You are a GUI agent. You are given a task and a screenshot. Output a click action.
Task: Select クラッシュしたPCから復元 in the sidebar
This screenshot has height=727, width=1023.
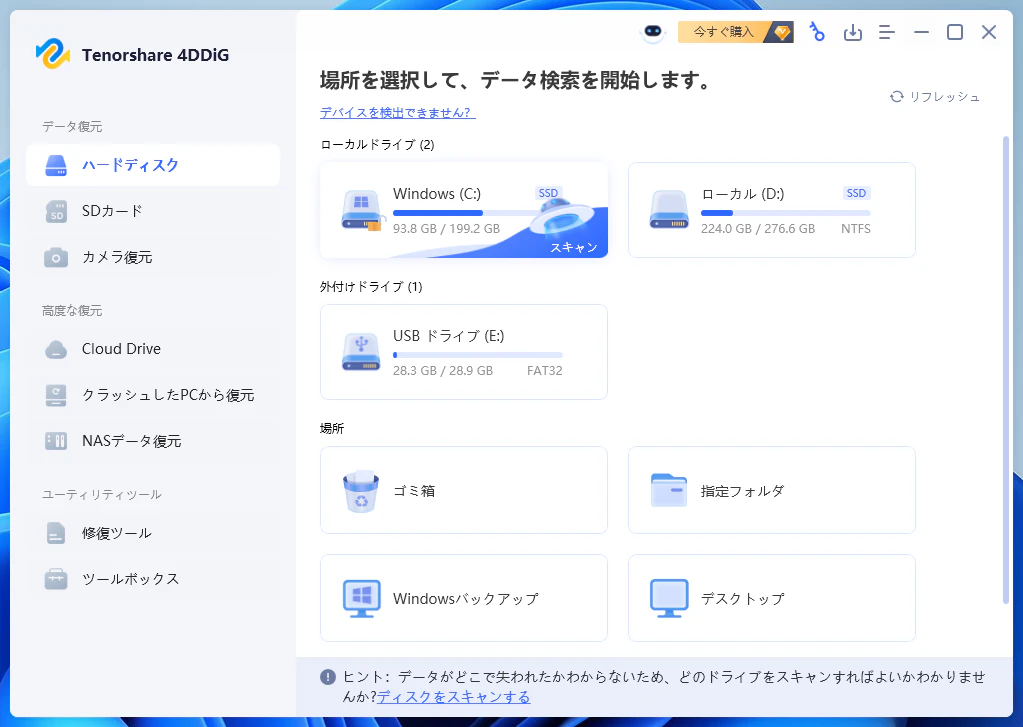[153, 395]
